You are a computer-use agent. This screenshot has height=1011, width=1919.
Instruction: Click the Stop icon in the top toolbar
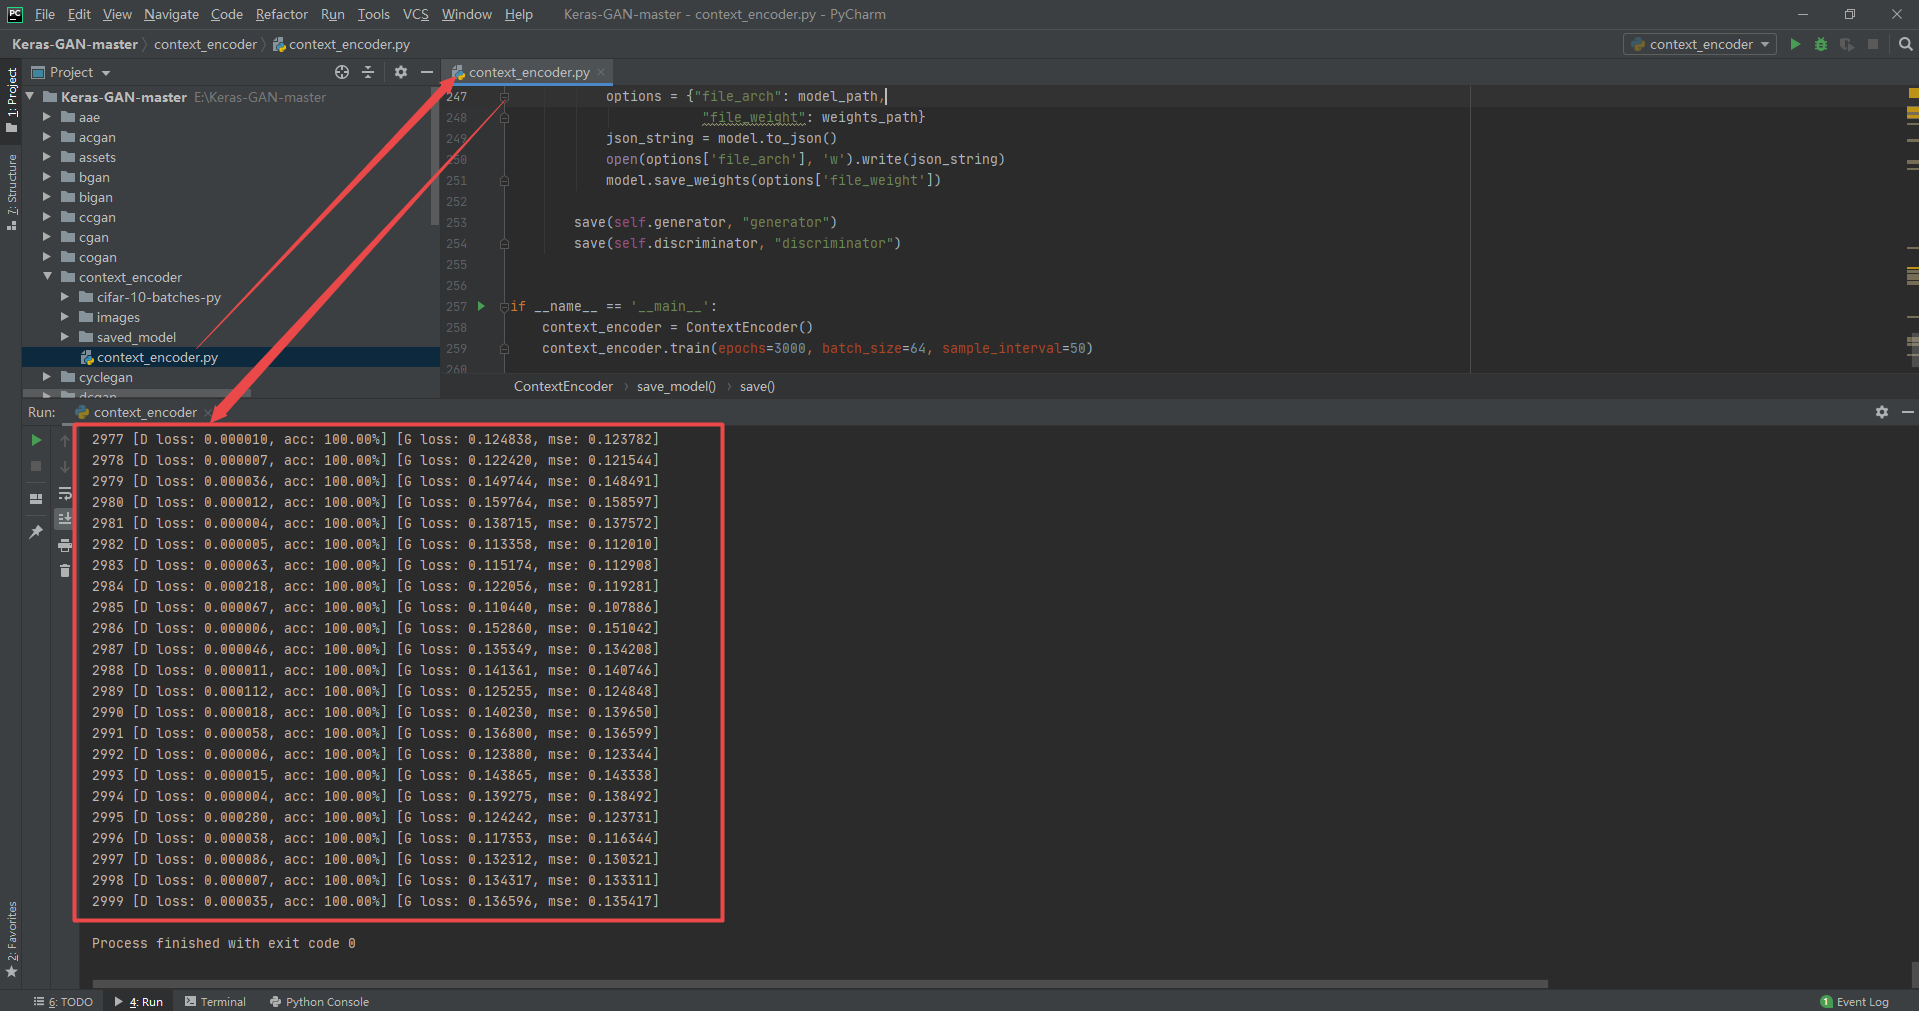tap(1873, 44)
